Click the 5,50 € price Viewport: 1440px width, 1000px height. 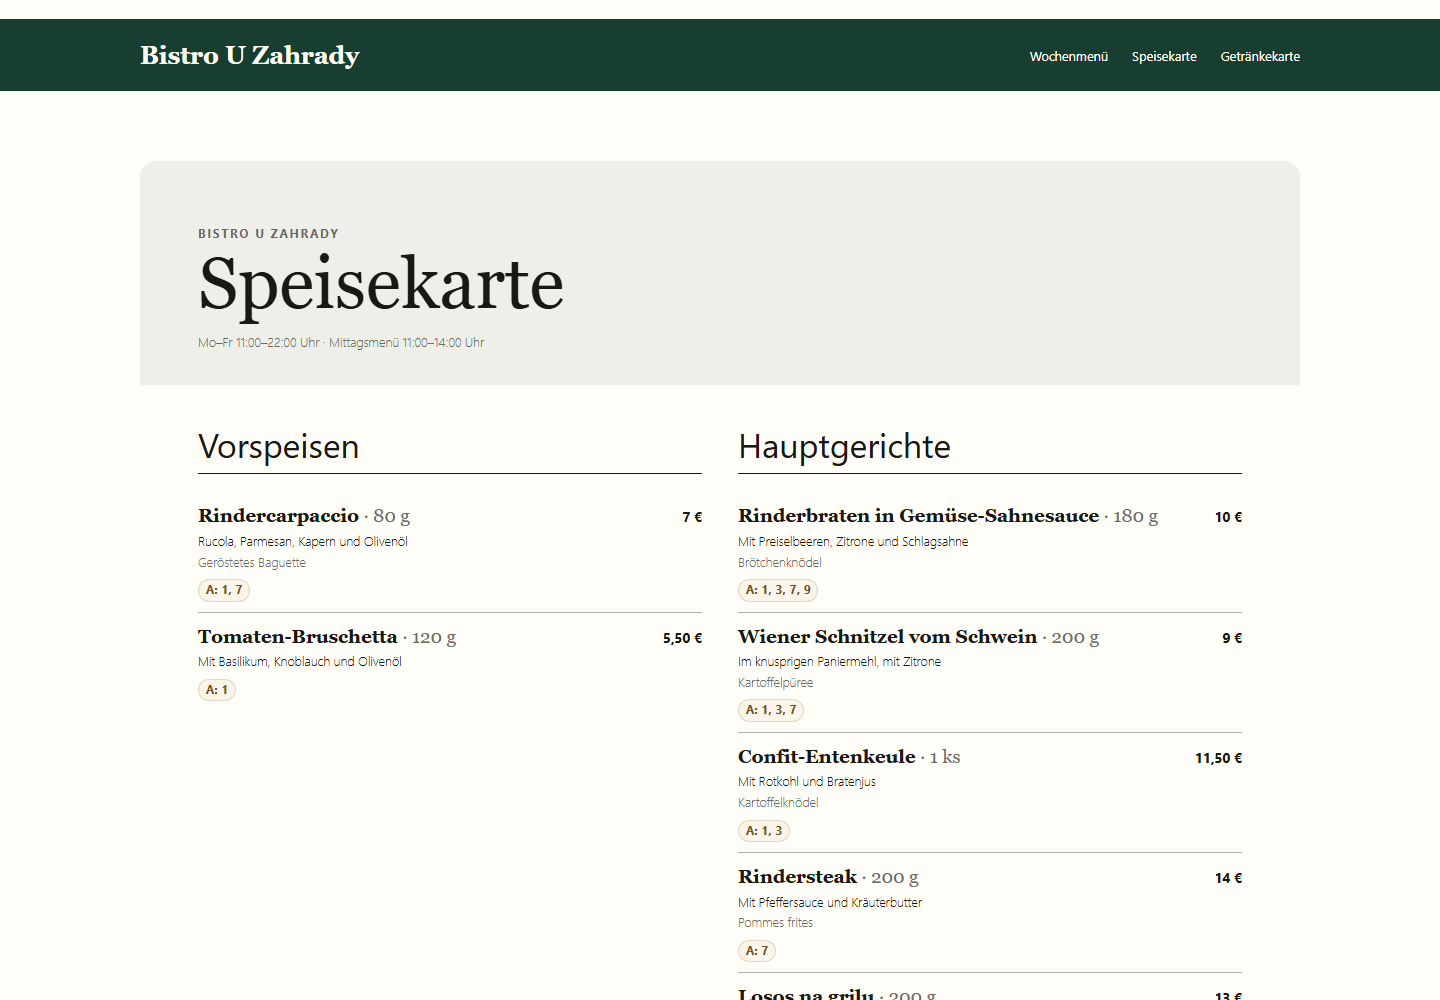(x=682, y=638)
